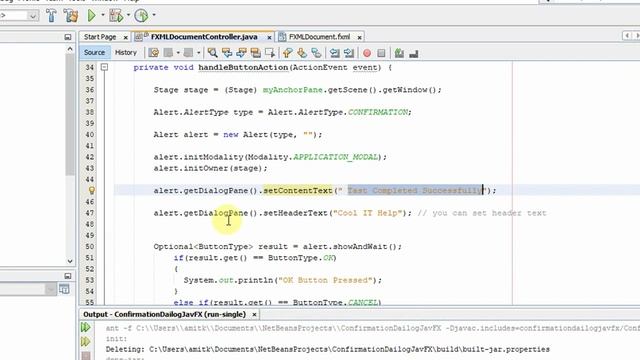Click APPLICATION_MODAL constant on line 42
The image size is (640, 360).
tap(336, 157)
